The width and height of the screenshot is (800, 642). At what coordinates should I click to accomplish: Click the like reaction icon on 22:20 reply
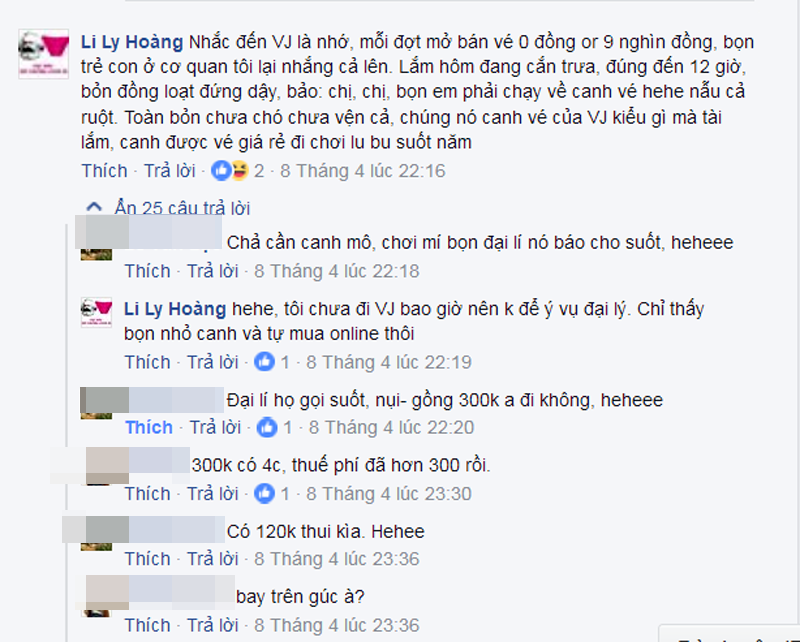[x=267, y=427]
